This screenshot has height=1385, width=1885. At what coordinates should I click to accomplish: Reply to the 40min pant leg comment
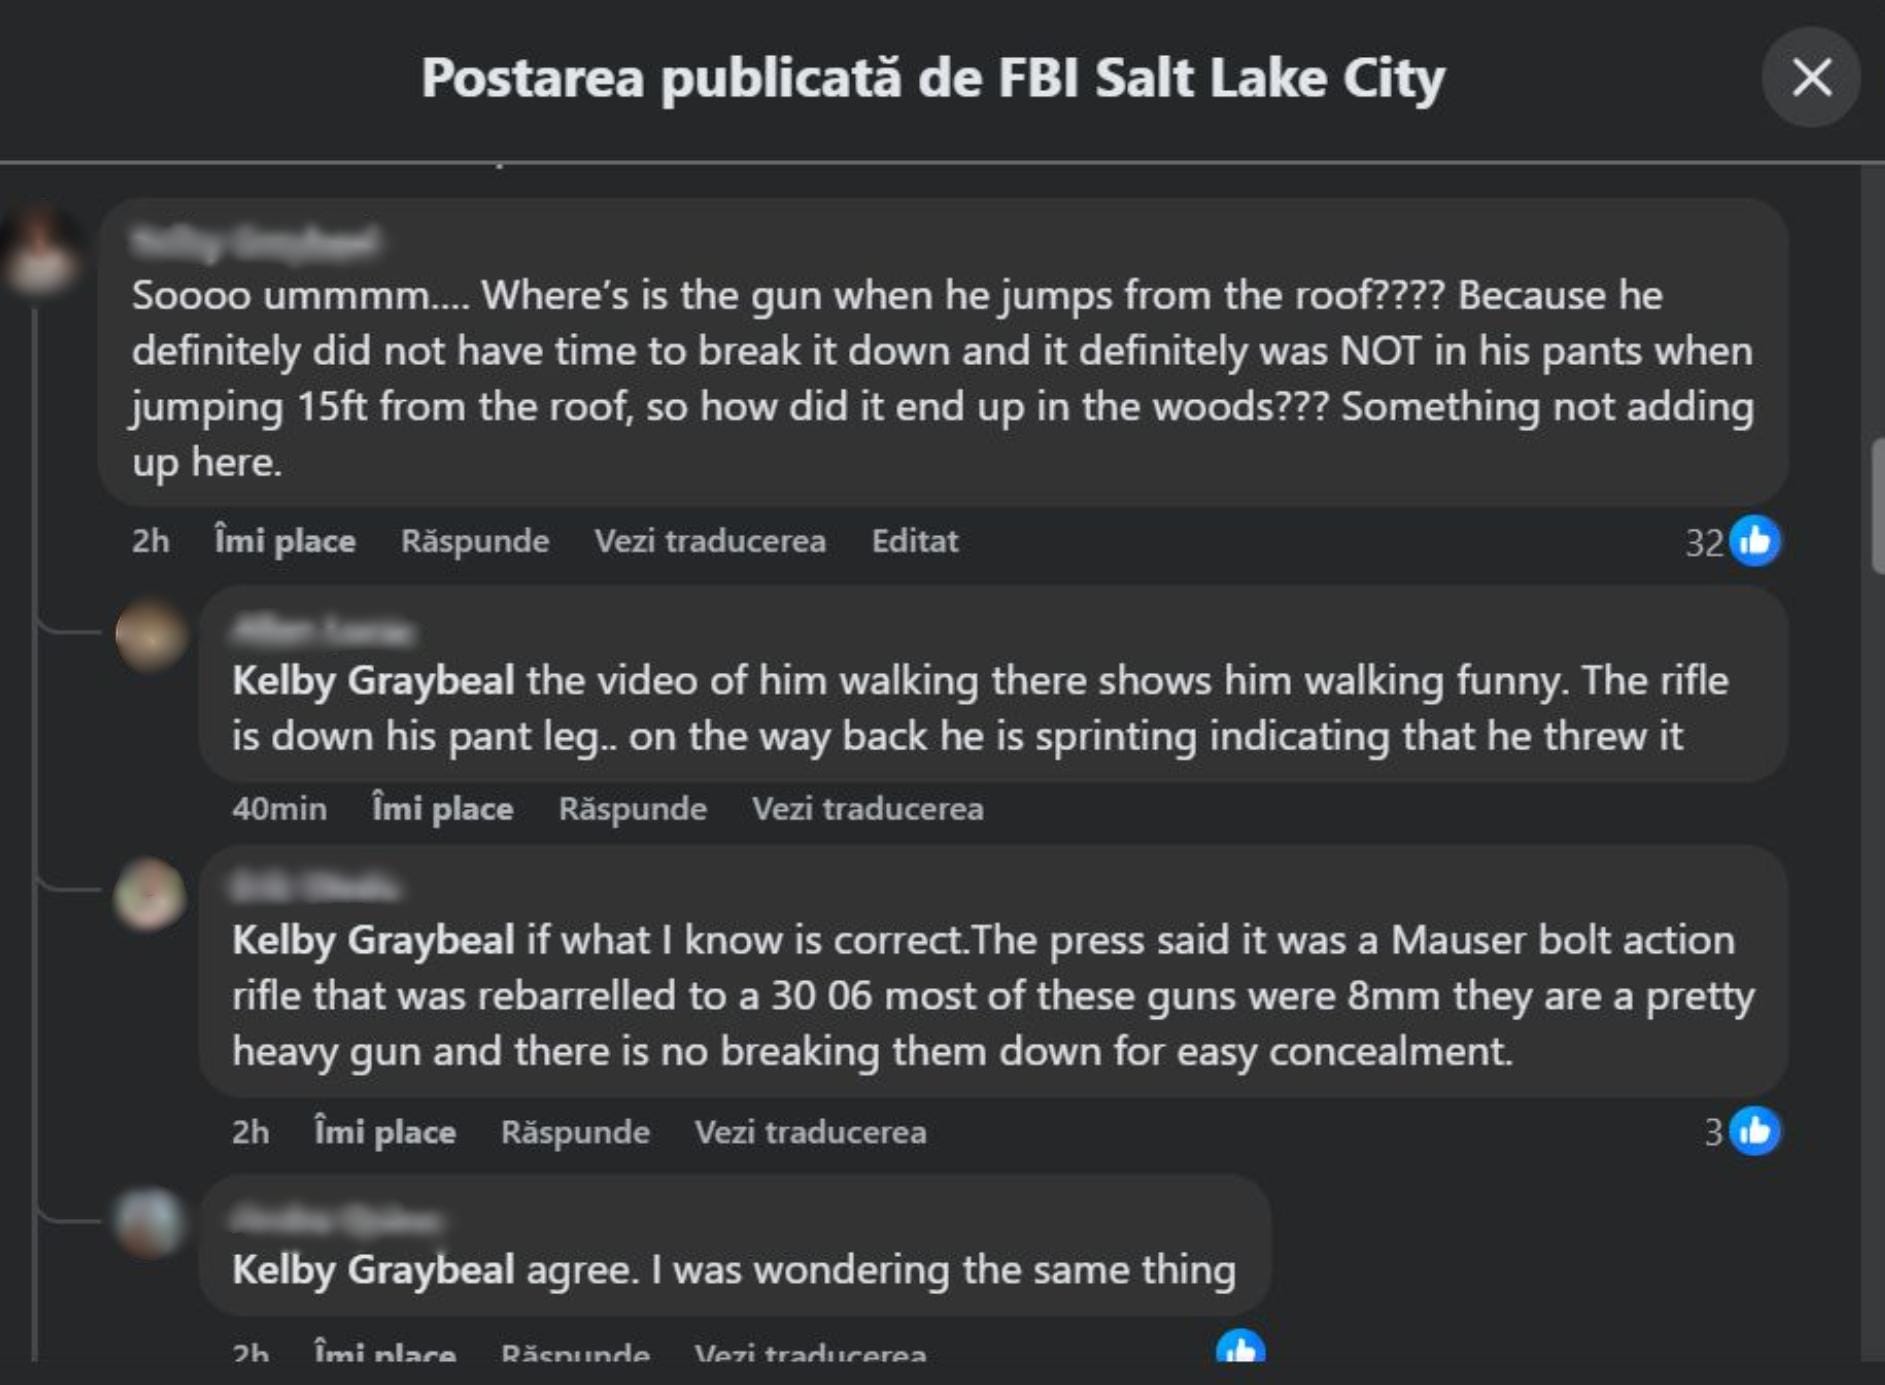point(632,808)
